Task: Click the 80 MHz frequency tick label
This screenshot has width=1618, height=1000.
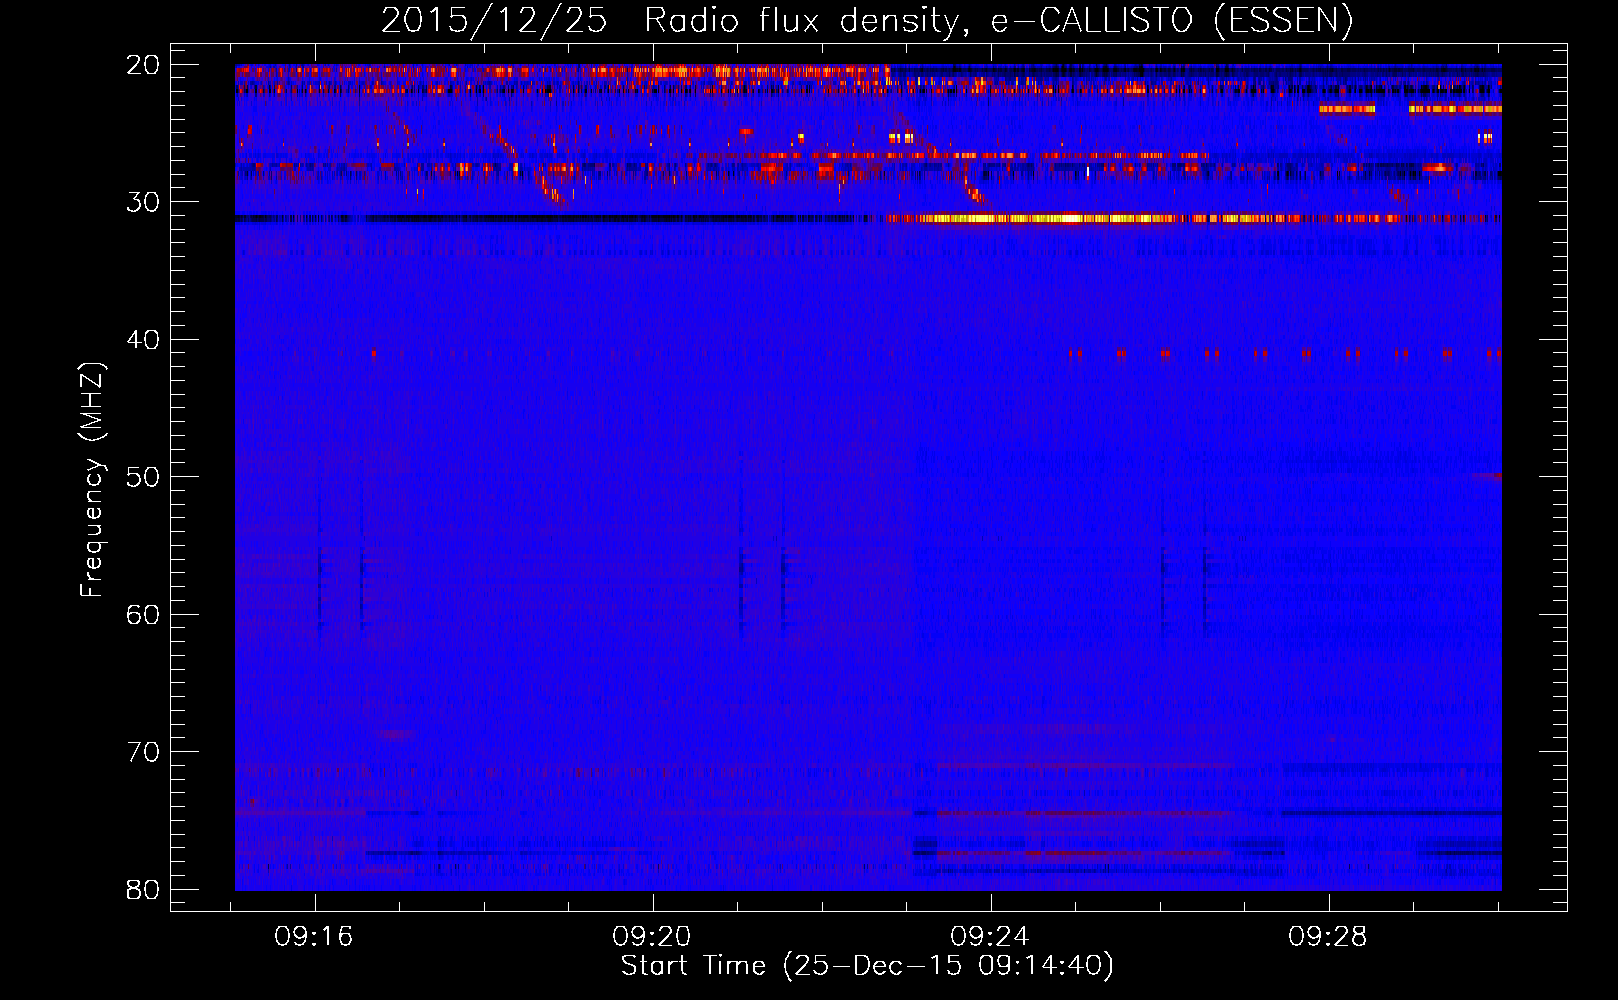Action: pyautogui.click(x=144, y=889)
